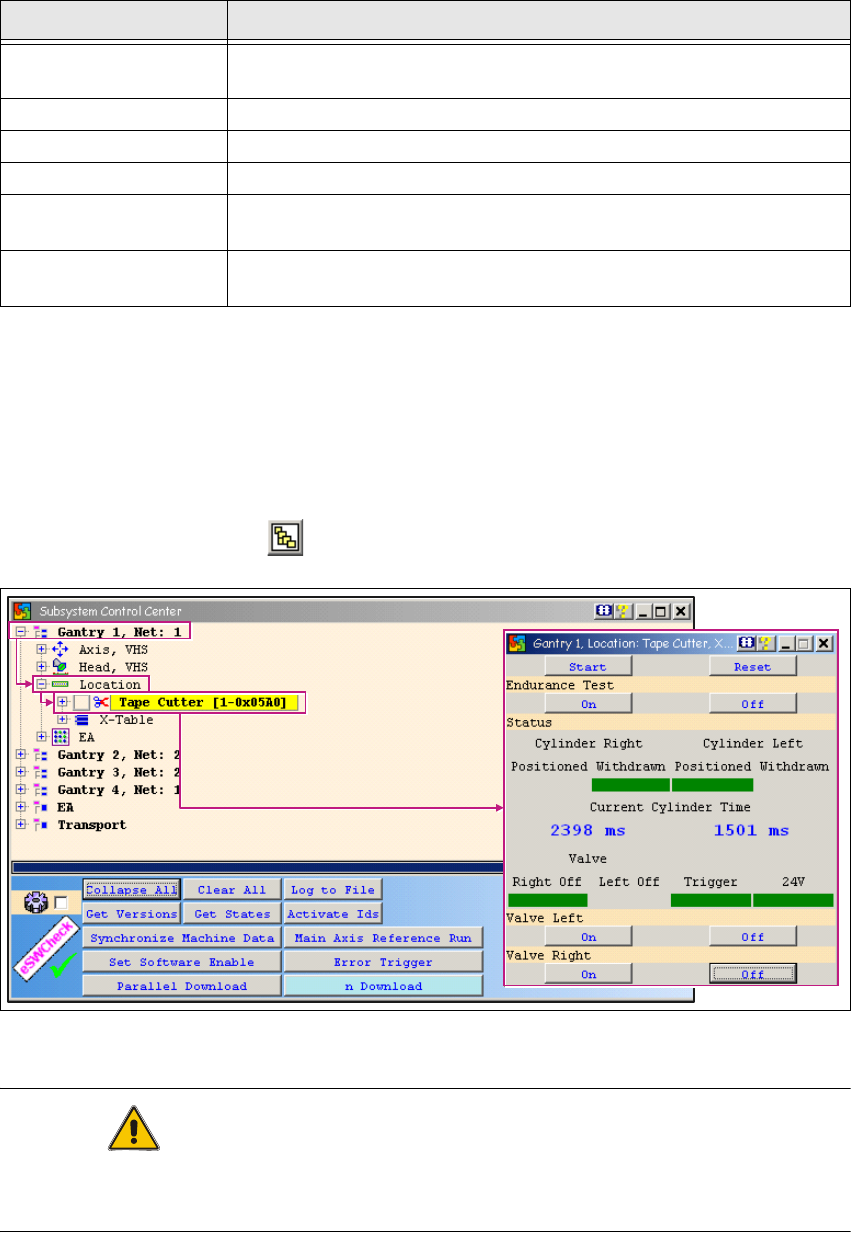The image size is (851, 1233).
Task: Select the X-Table tree item
Action: coord(126,720)
